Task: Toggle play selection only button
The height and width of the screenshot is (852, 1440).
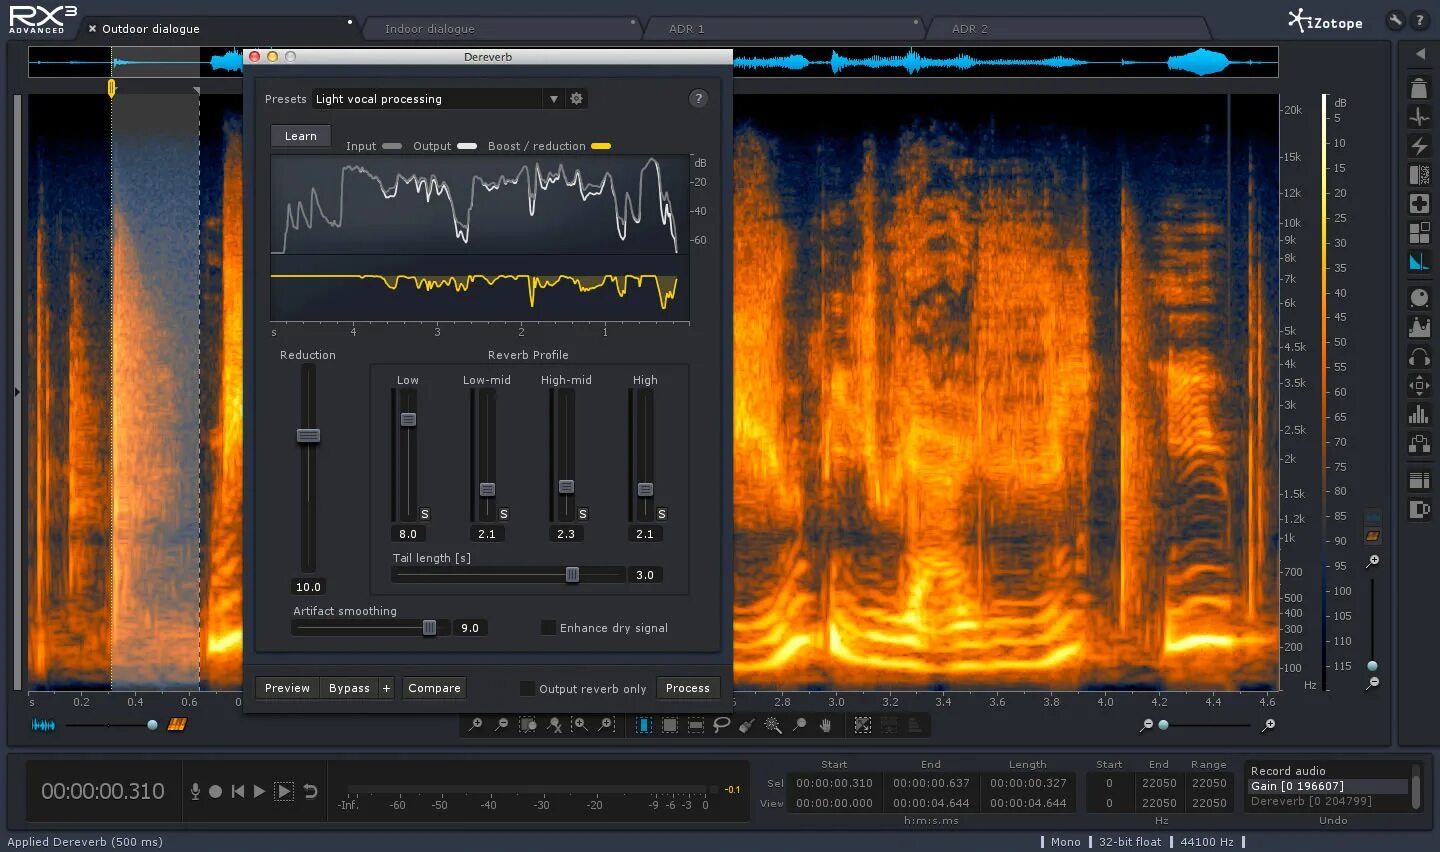Action: pyautogui.click(x=284, y=791)
